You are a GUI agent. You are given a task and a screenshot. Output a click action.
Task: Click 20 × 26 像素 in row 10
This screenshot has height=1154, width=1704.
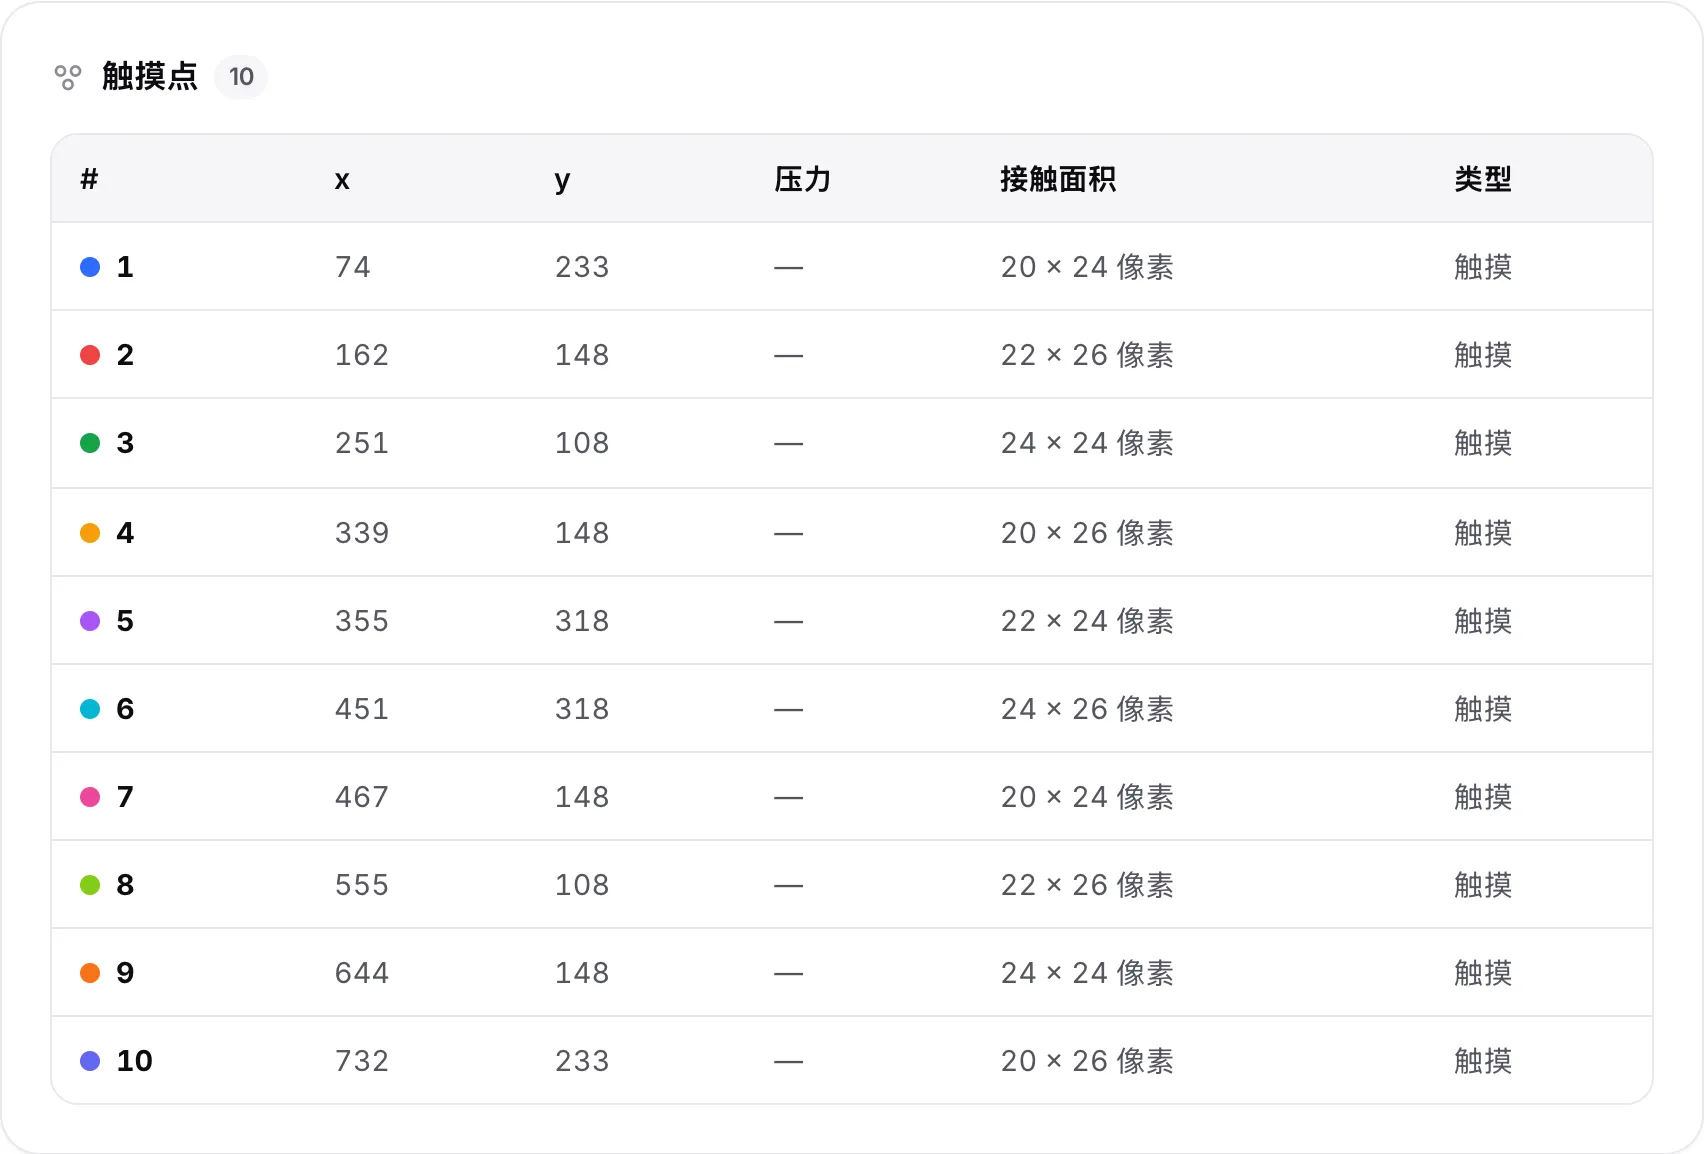coord(1087,1061)
